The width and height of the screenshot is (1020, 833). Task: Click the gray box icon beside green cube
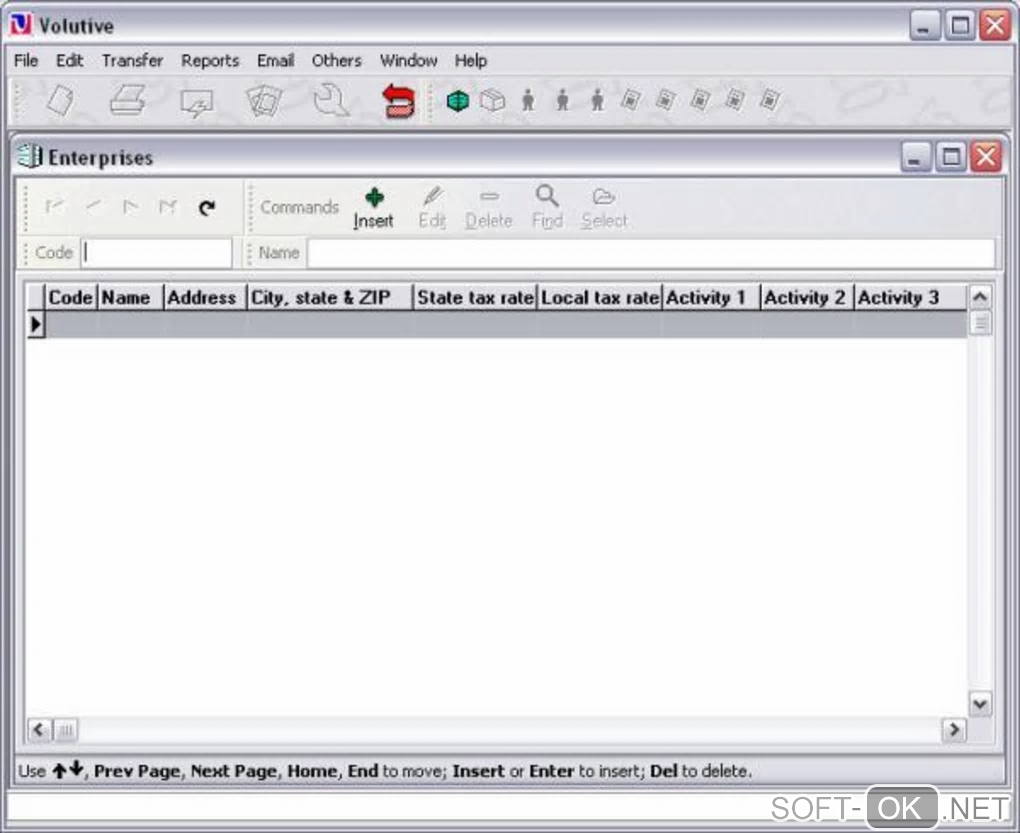[x=493, y=101]
